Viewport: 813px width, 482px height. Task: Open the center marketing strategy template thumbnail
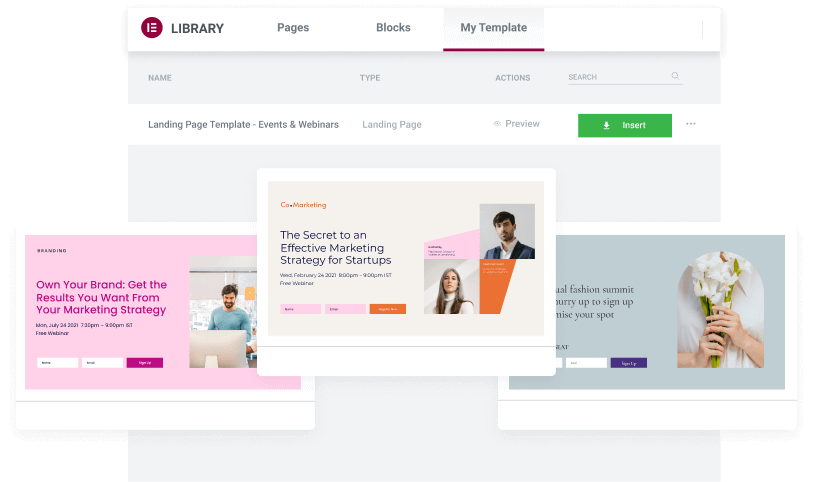[405, 258]
